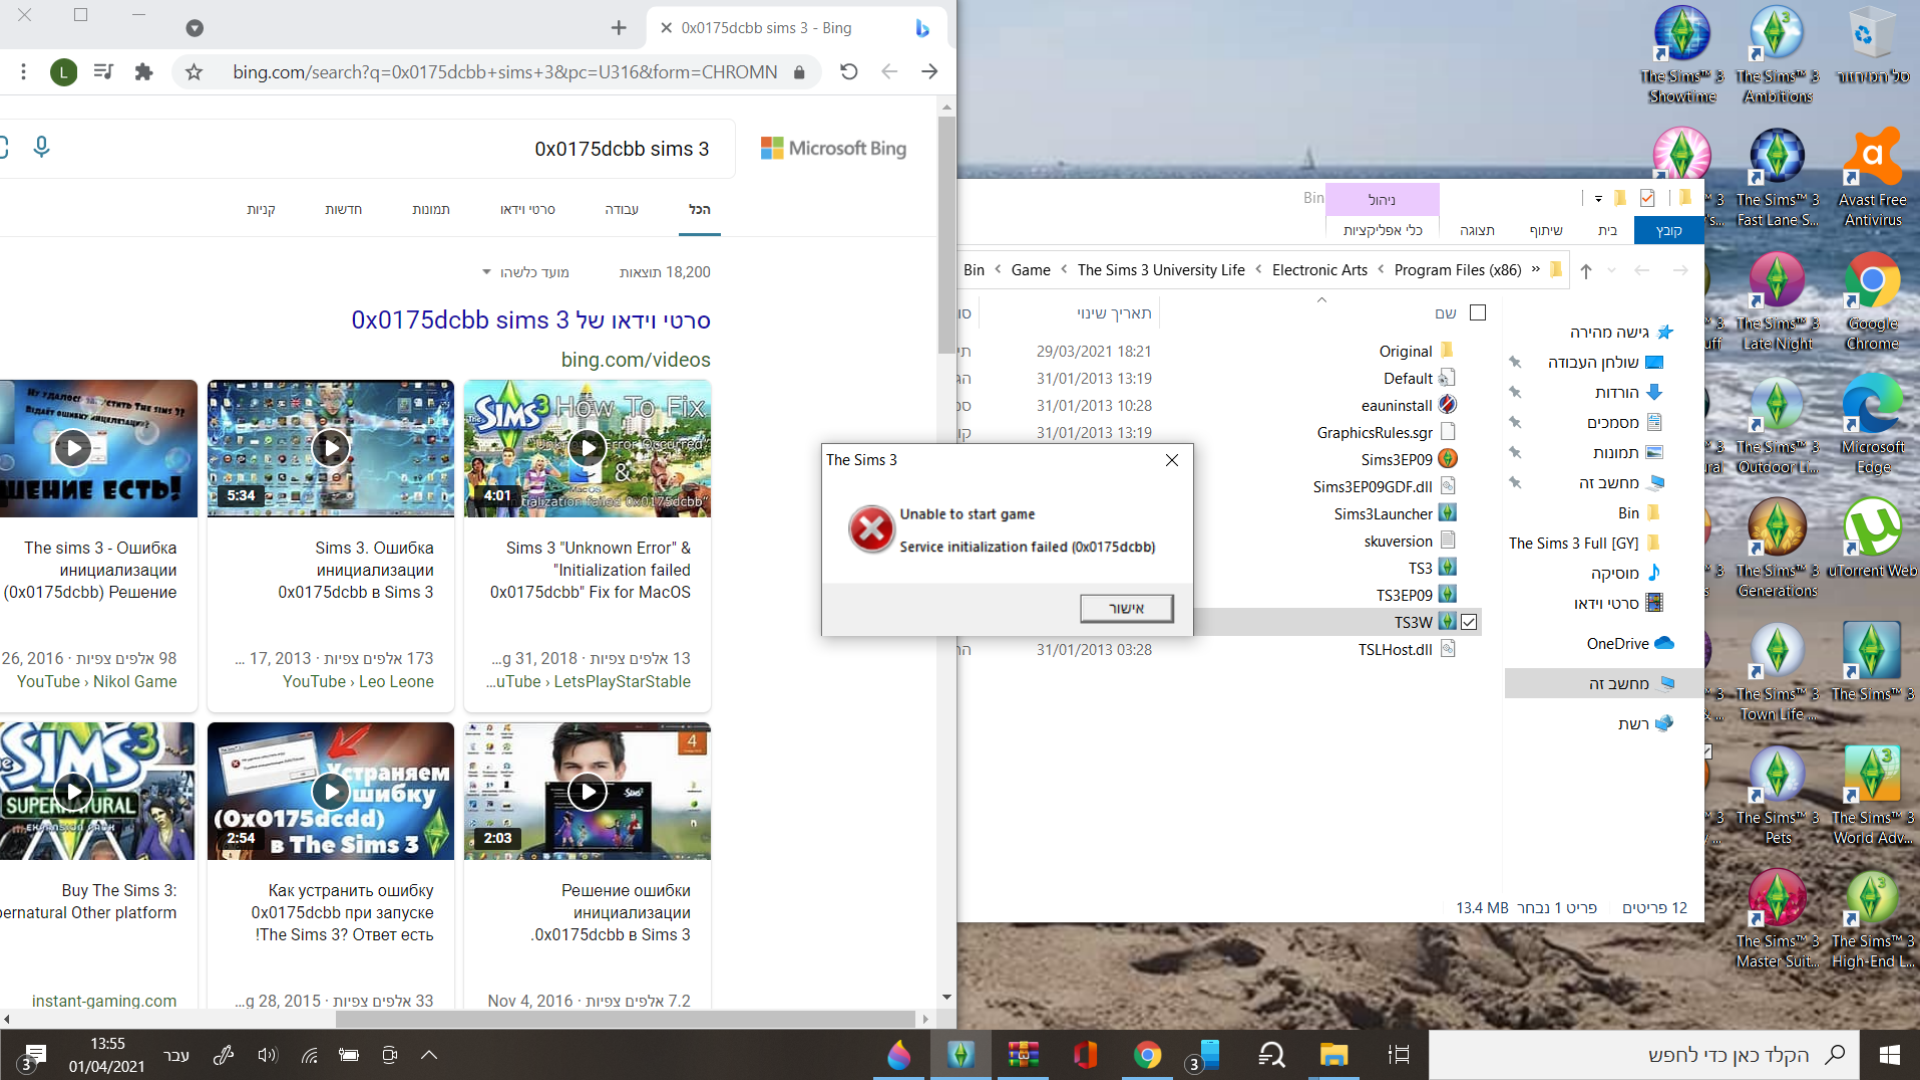
Task: Open The Sims 3 Ambitions desktop shortcut
Action: tap(1777, 55)
